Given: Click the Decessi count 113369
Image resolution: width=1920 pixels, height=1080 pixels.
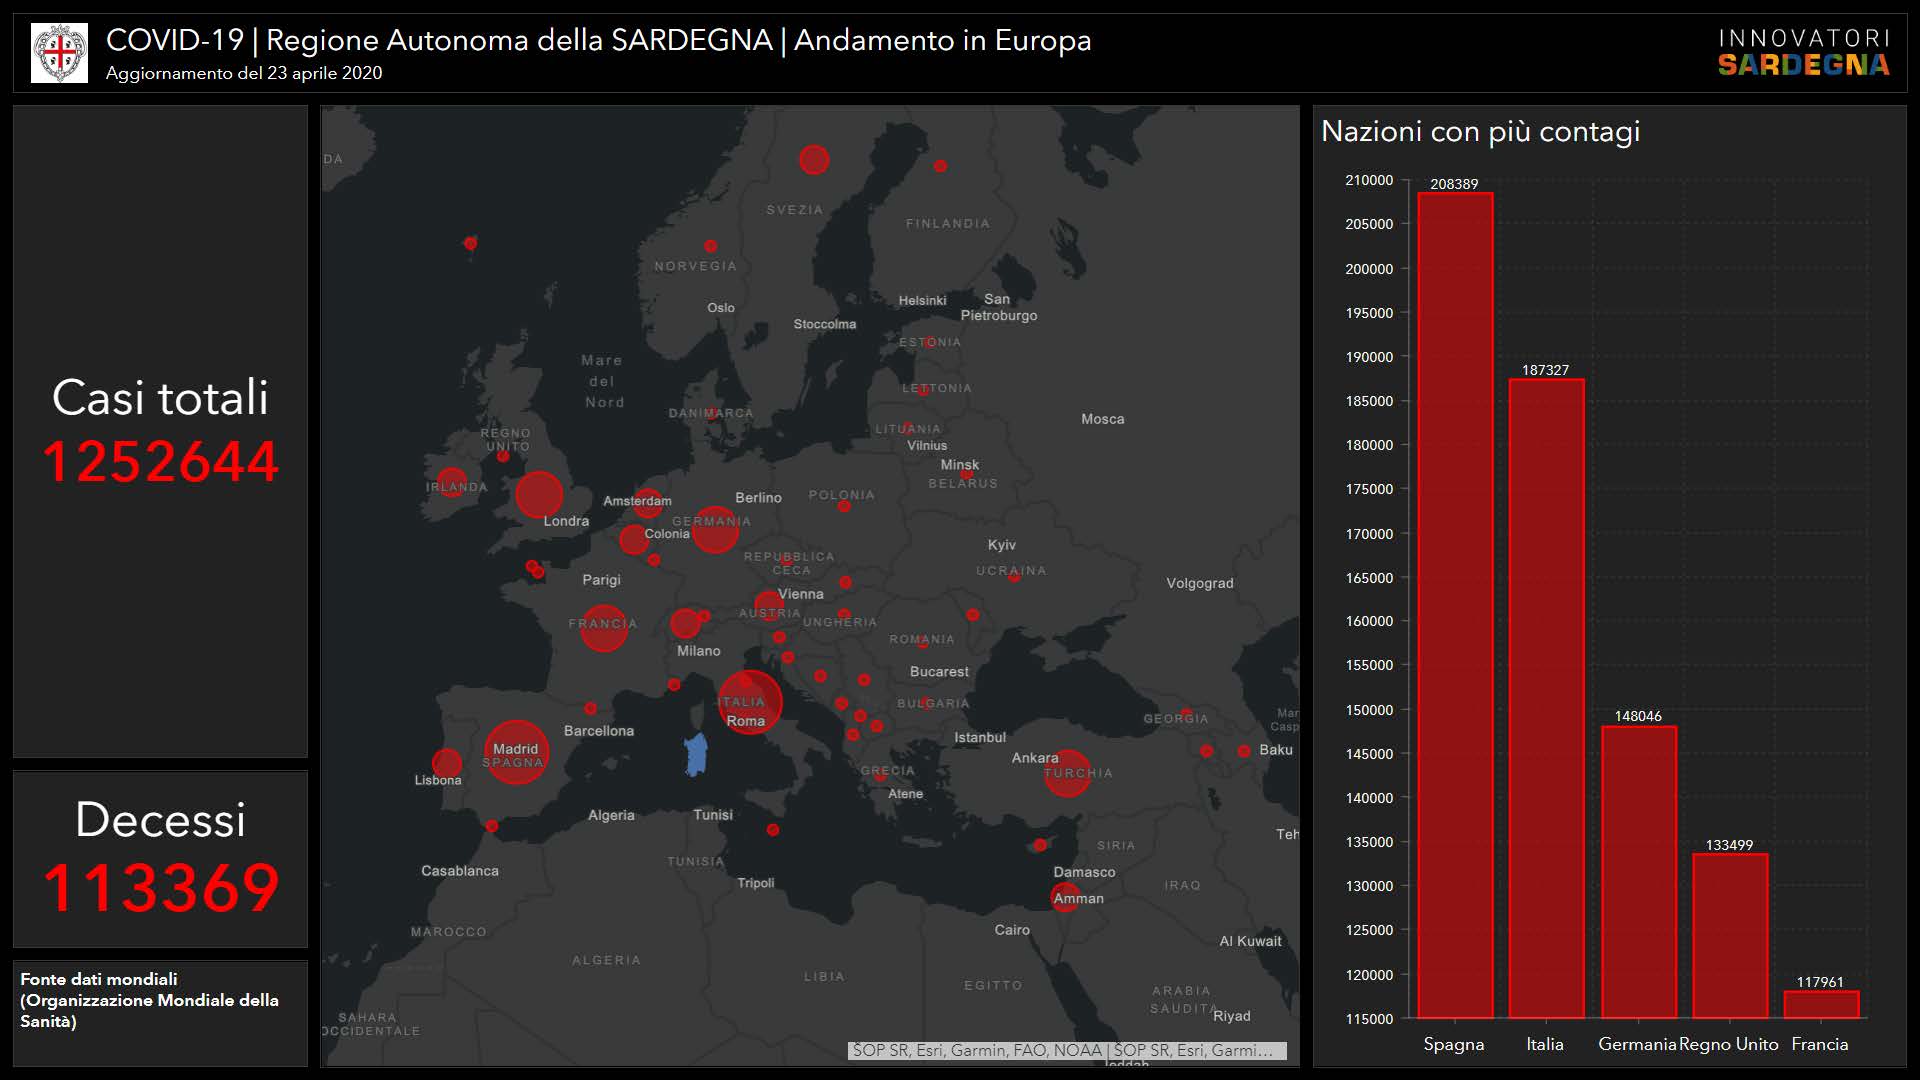Looking at the screenshot, I should [x=160, y=888].
